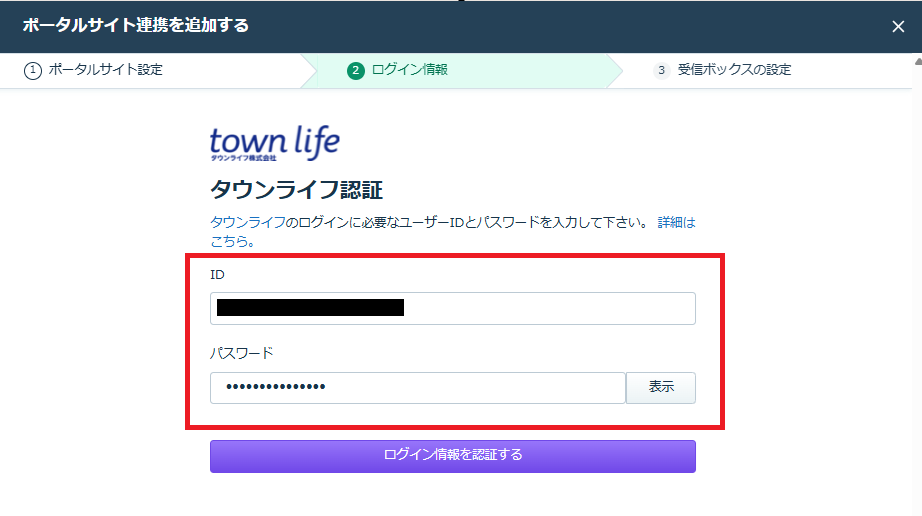Focus the パスワード input field
The image size is (922, 516).
click(x=417, y=387)
